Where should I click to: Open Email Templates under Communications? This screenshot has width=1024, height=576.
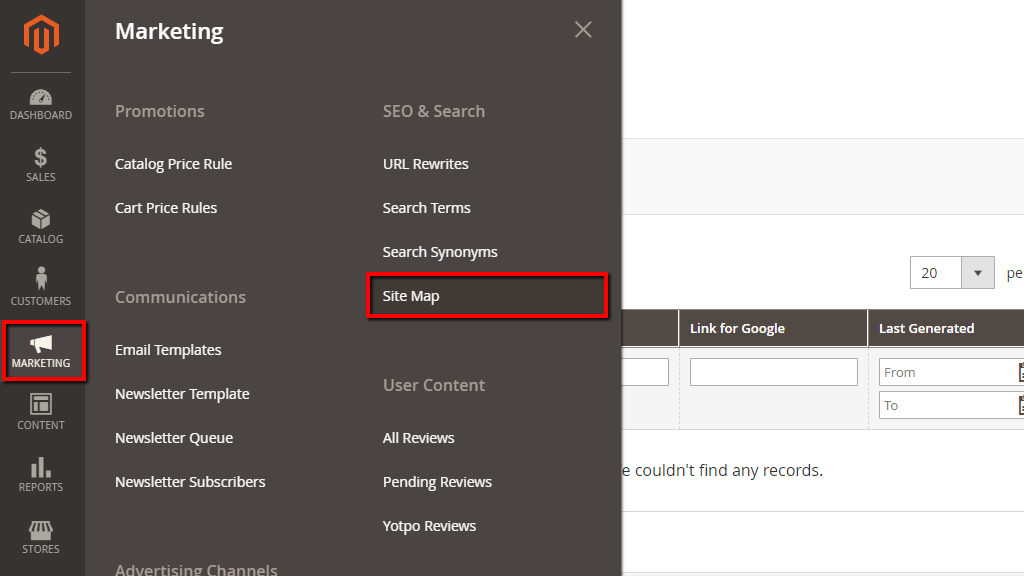[168, 350]
